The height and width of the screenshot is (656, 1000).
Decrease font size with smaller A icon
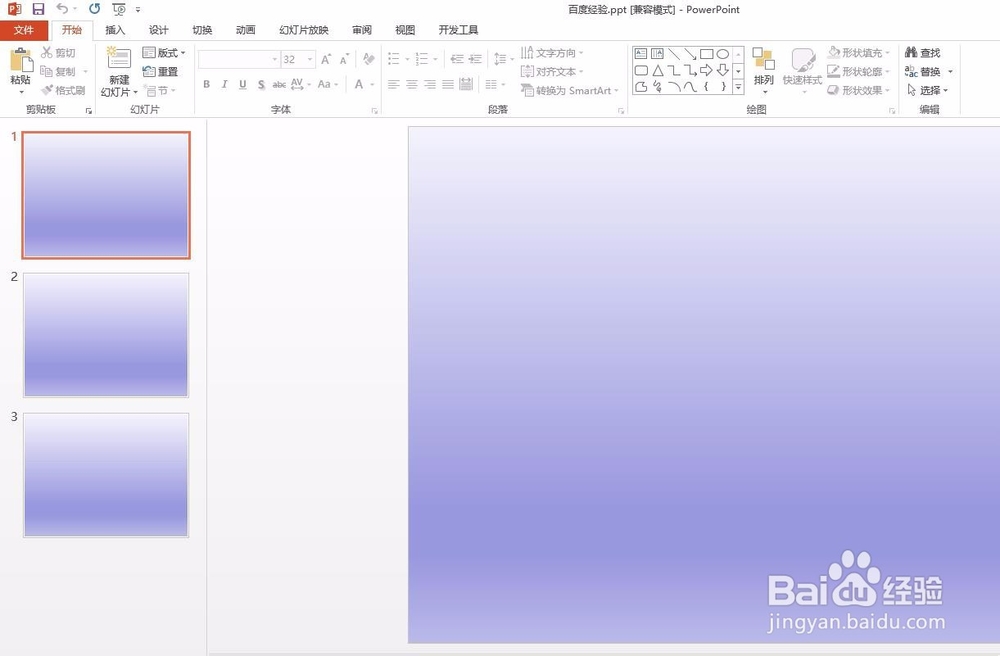pos(344,59)
